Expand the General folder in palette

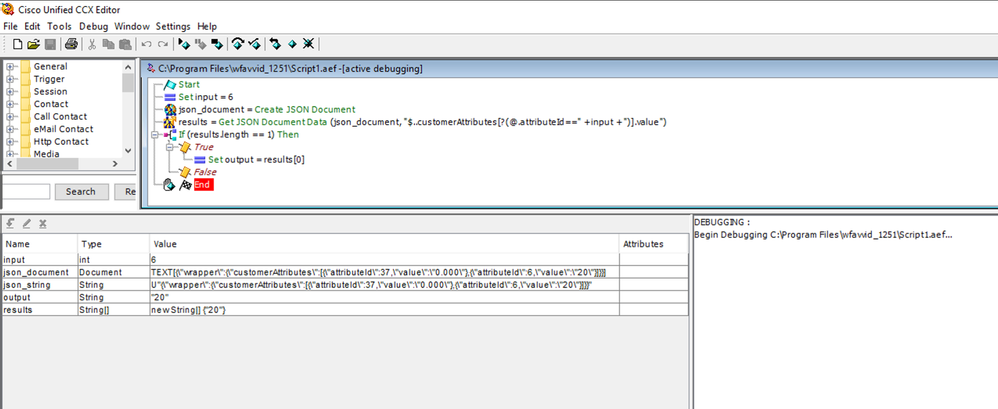pyautogui.click(x=11, y=66)
